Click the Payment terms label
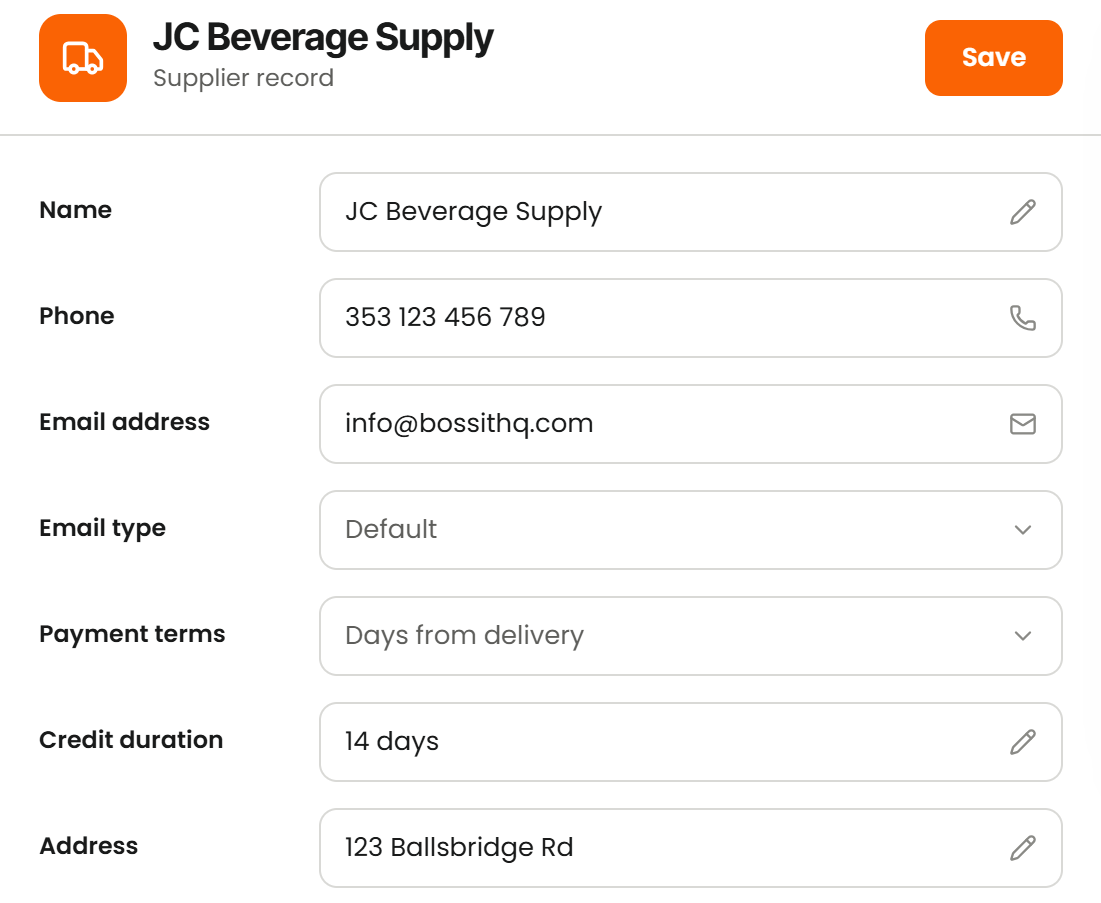The width and height of the screenshot is (1101, 903). coord(132,635)
